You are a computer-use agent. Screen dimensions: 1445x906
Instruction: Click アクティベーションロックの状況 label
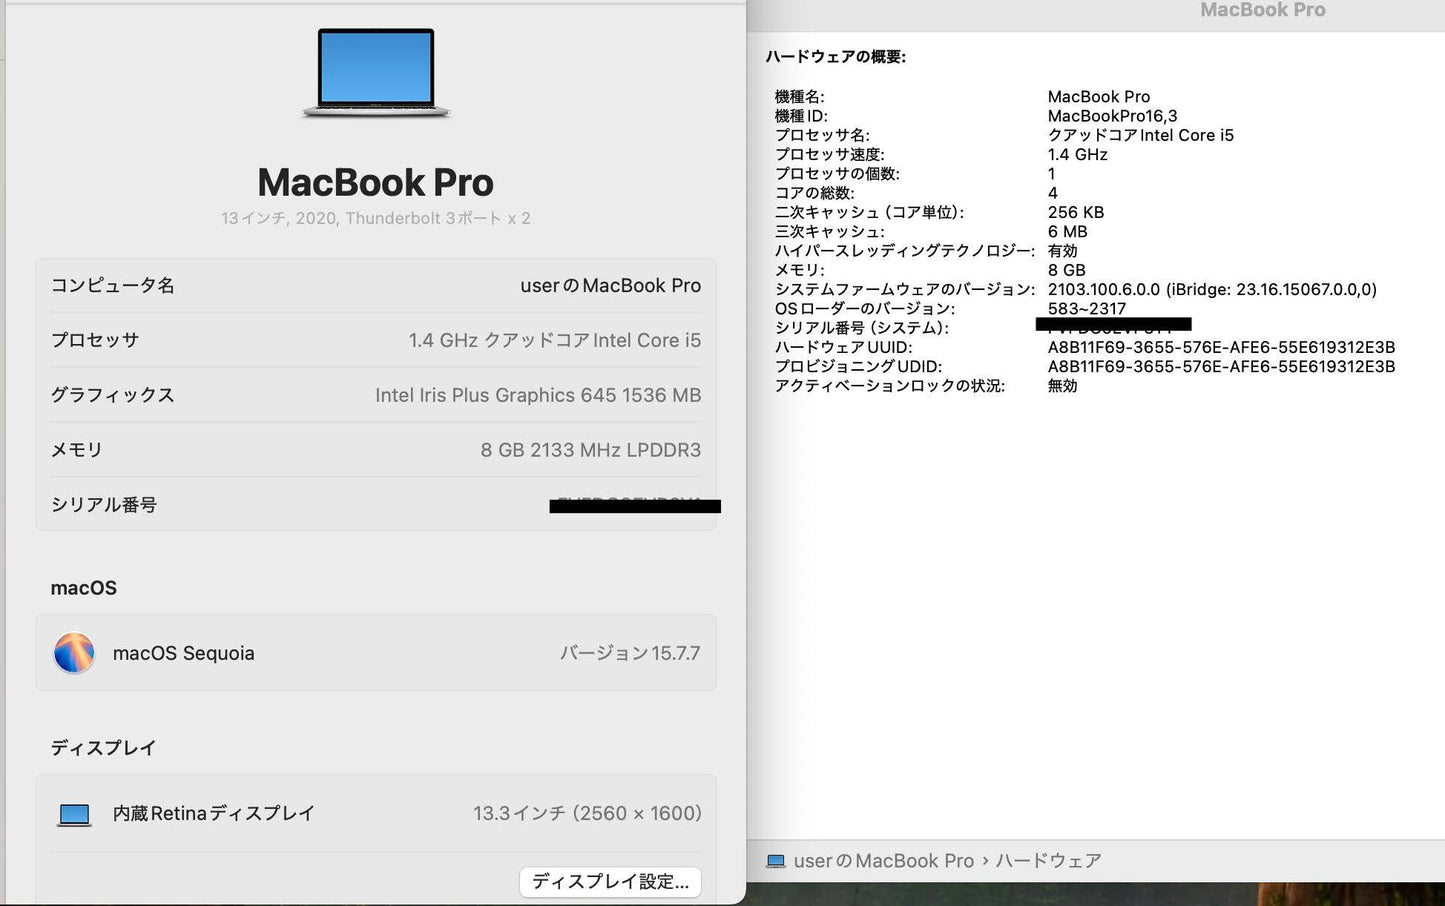pos(890,386)
